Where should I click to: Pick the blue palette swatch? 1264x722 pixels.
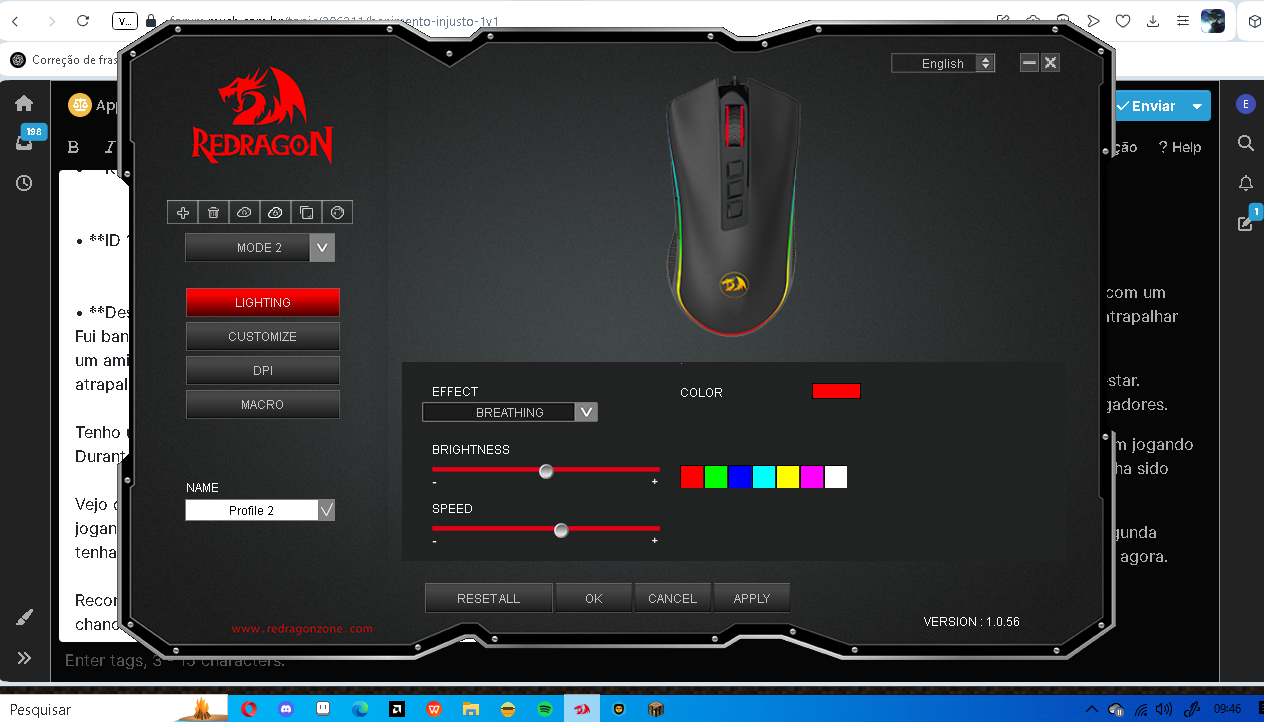[740, 477]
